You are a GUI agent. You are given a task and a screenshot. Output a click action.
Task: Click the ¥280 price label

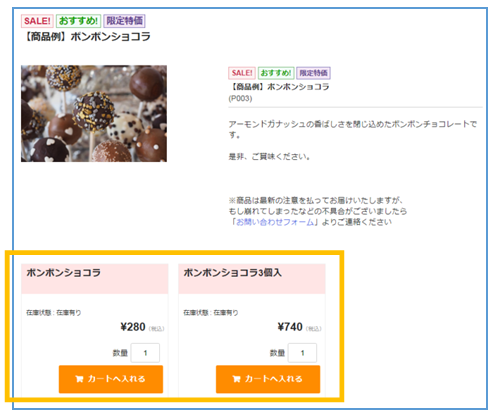point(133,327)
